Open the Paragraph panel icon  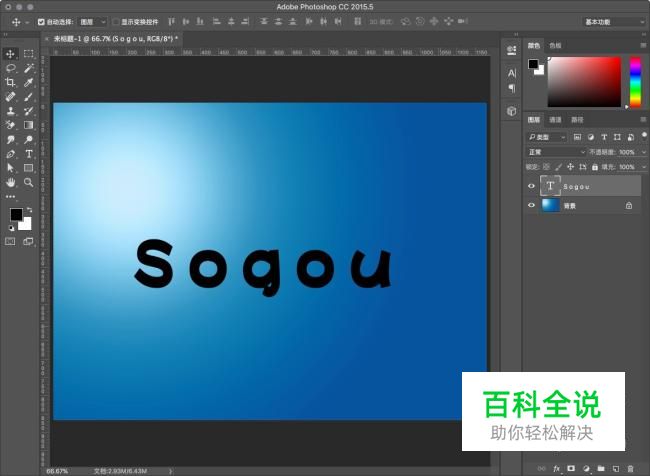pos(512,88)
